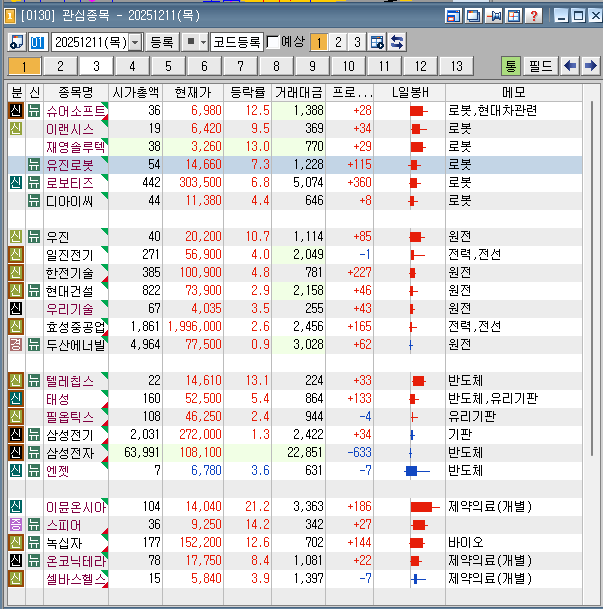Click 태성 memo 반도체,유리기판

[x=493, y=398]
